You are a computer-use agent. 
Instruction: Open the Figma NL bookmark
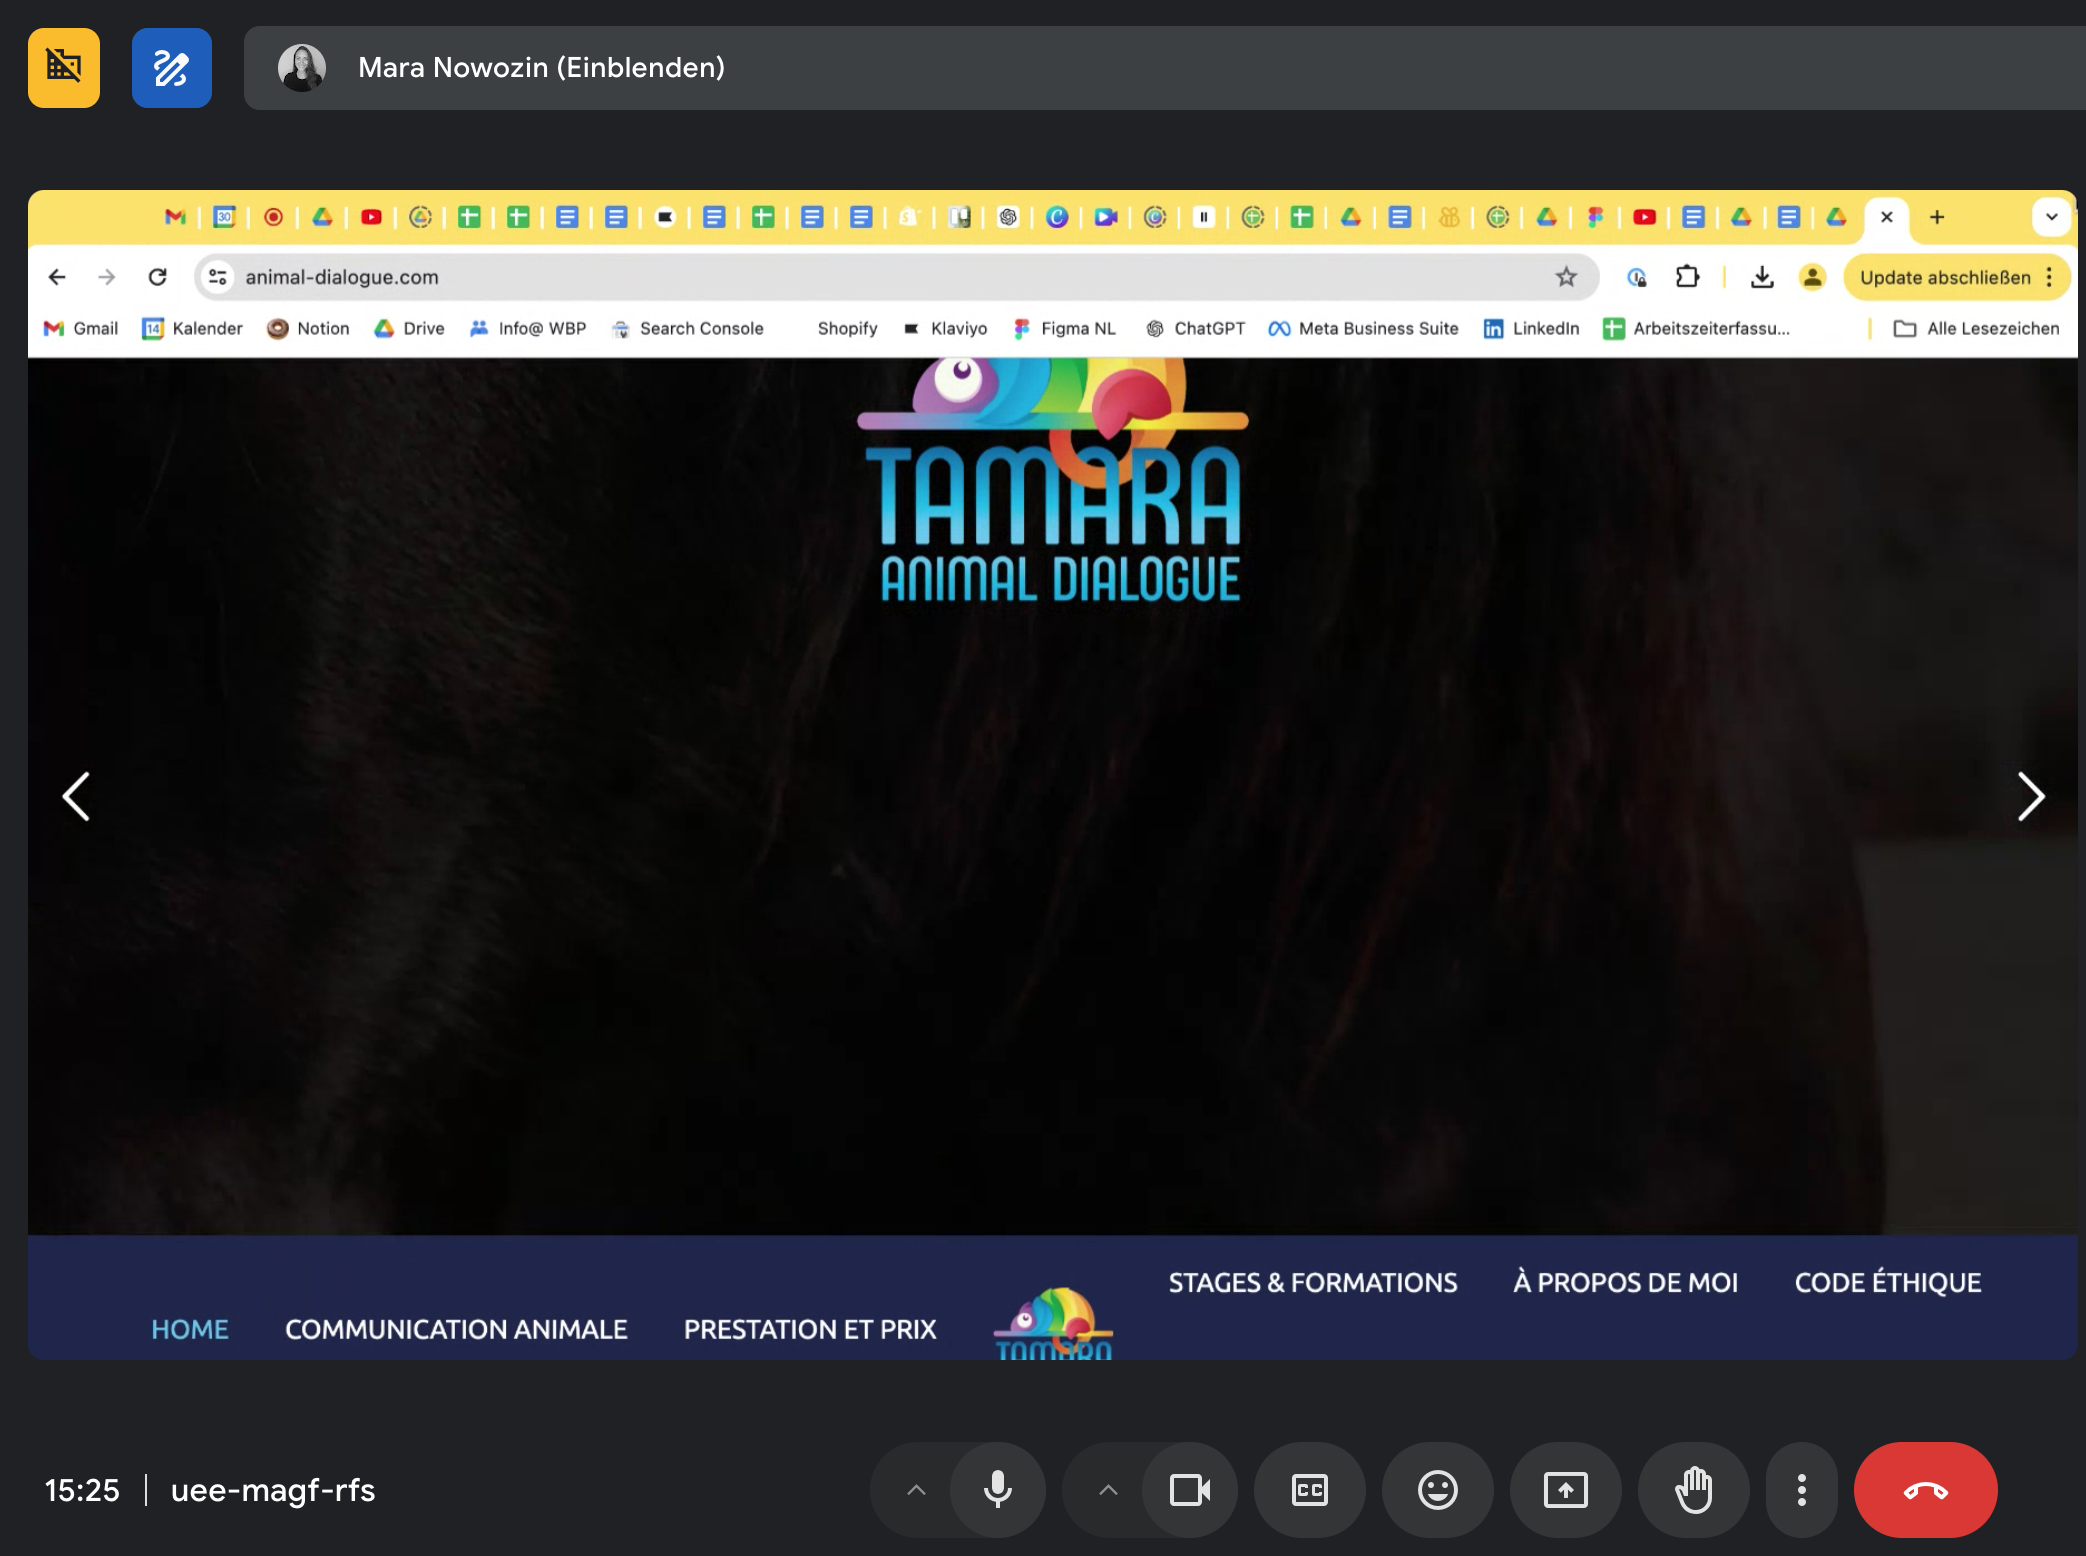[1065, 328]
